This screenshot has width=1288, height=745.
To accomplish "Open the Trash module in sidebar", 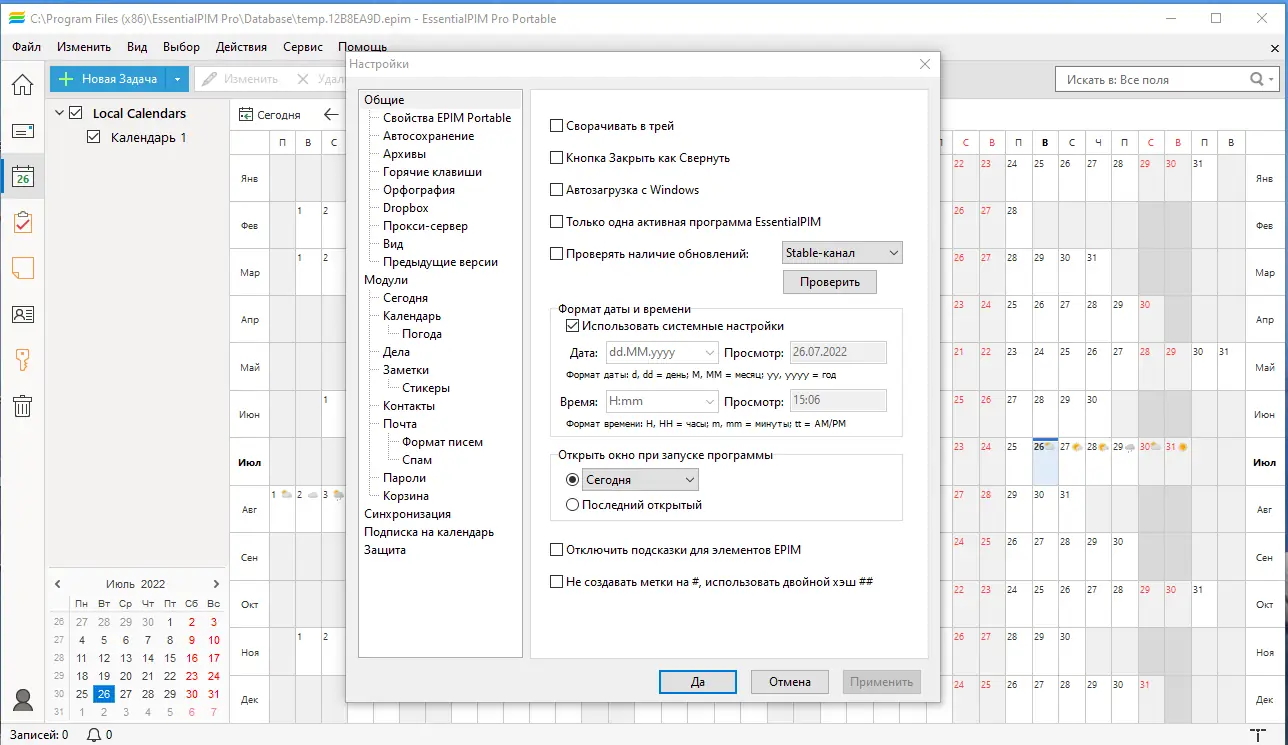I will click(x=22, y=405).
